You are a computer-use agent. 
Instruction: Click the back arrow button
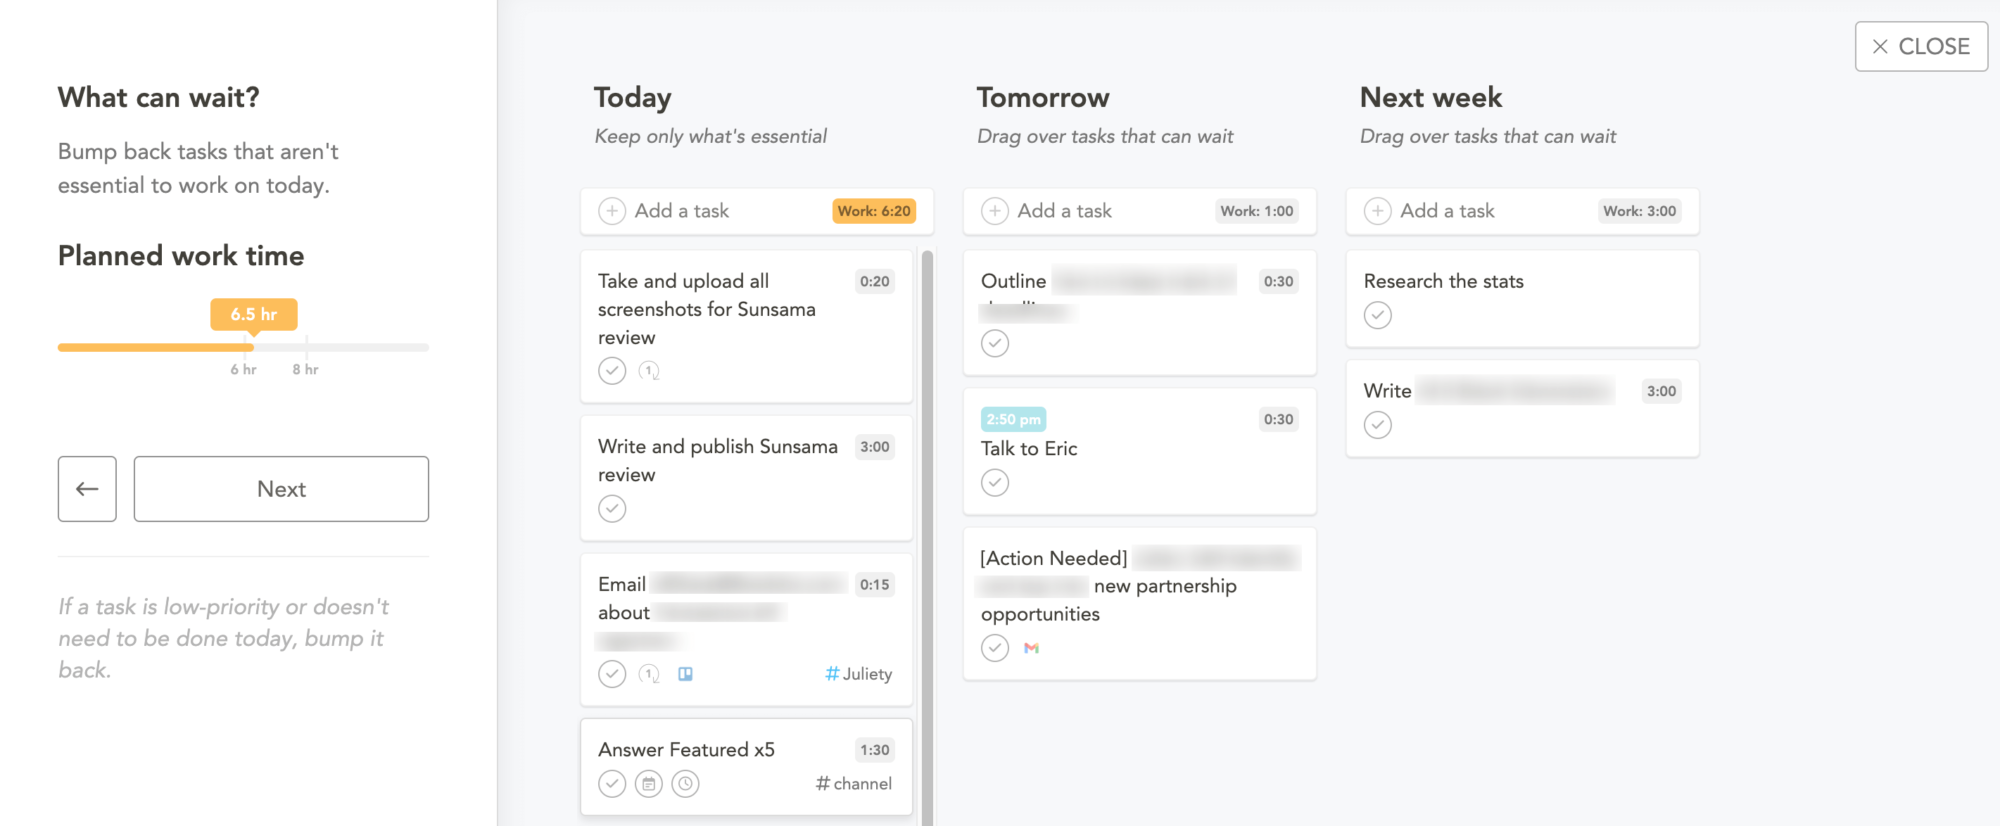pos(87,489)
